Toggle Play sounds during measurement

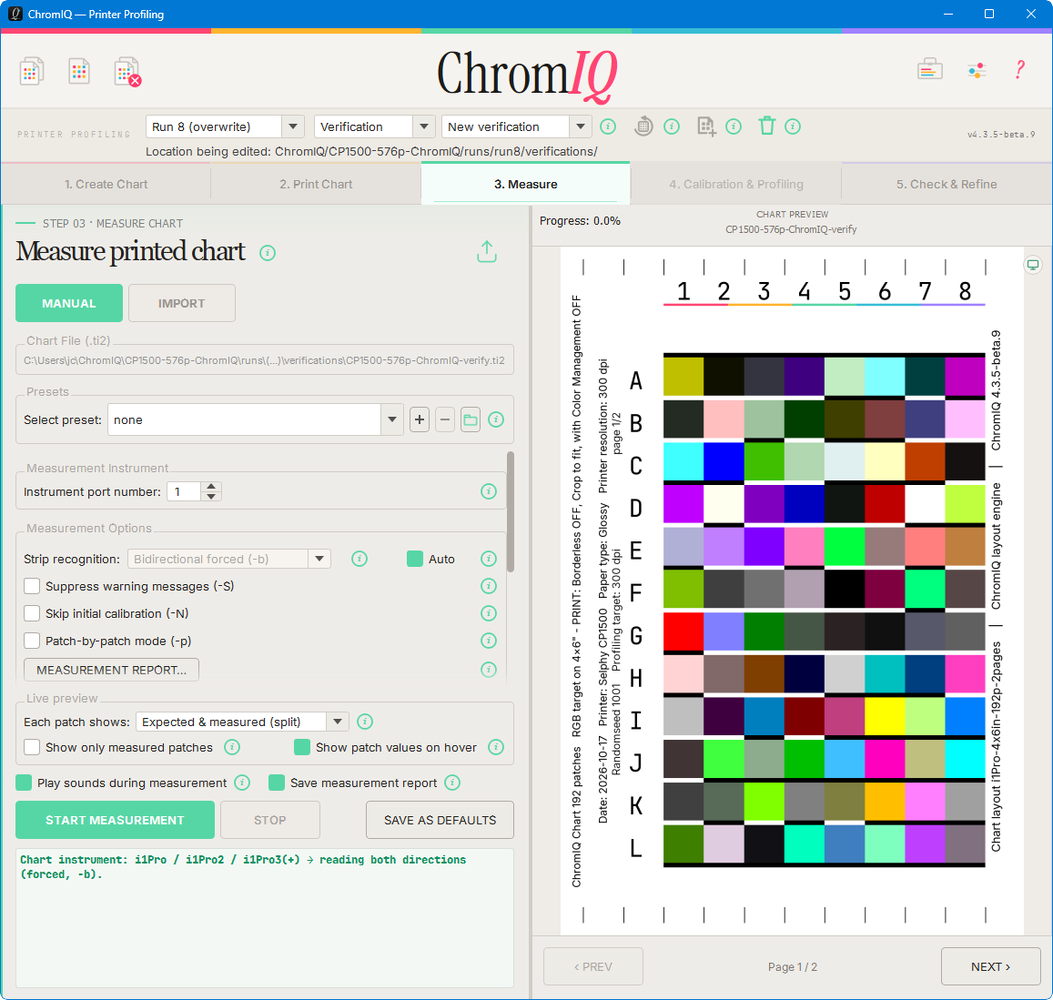[24, 782]
